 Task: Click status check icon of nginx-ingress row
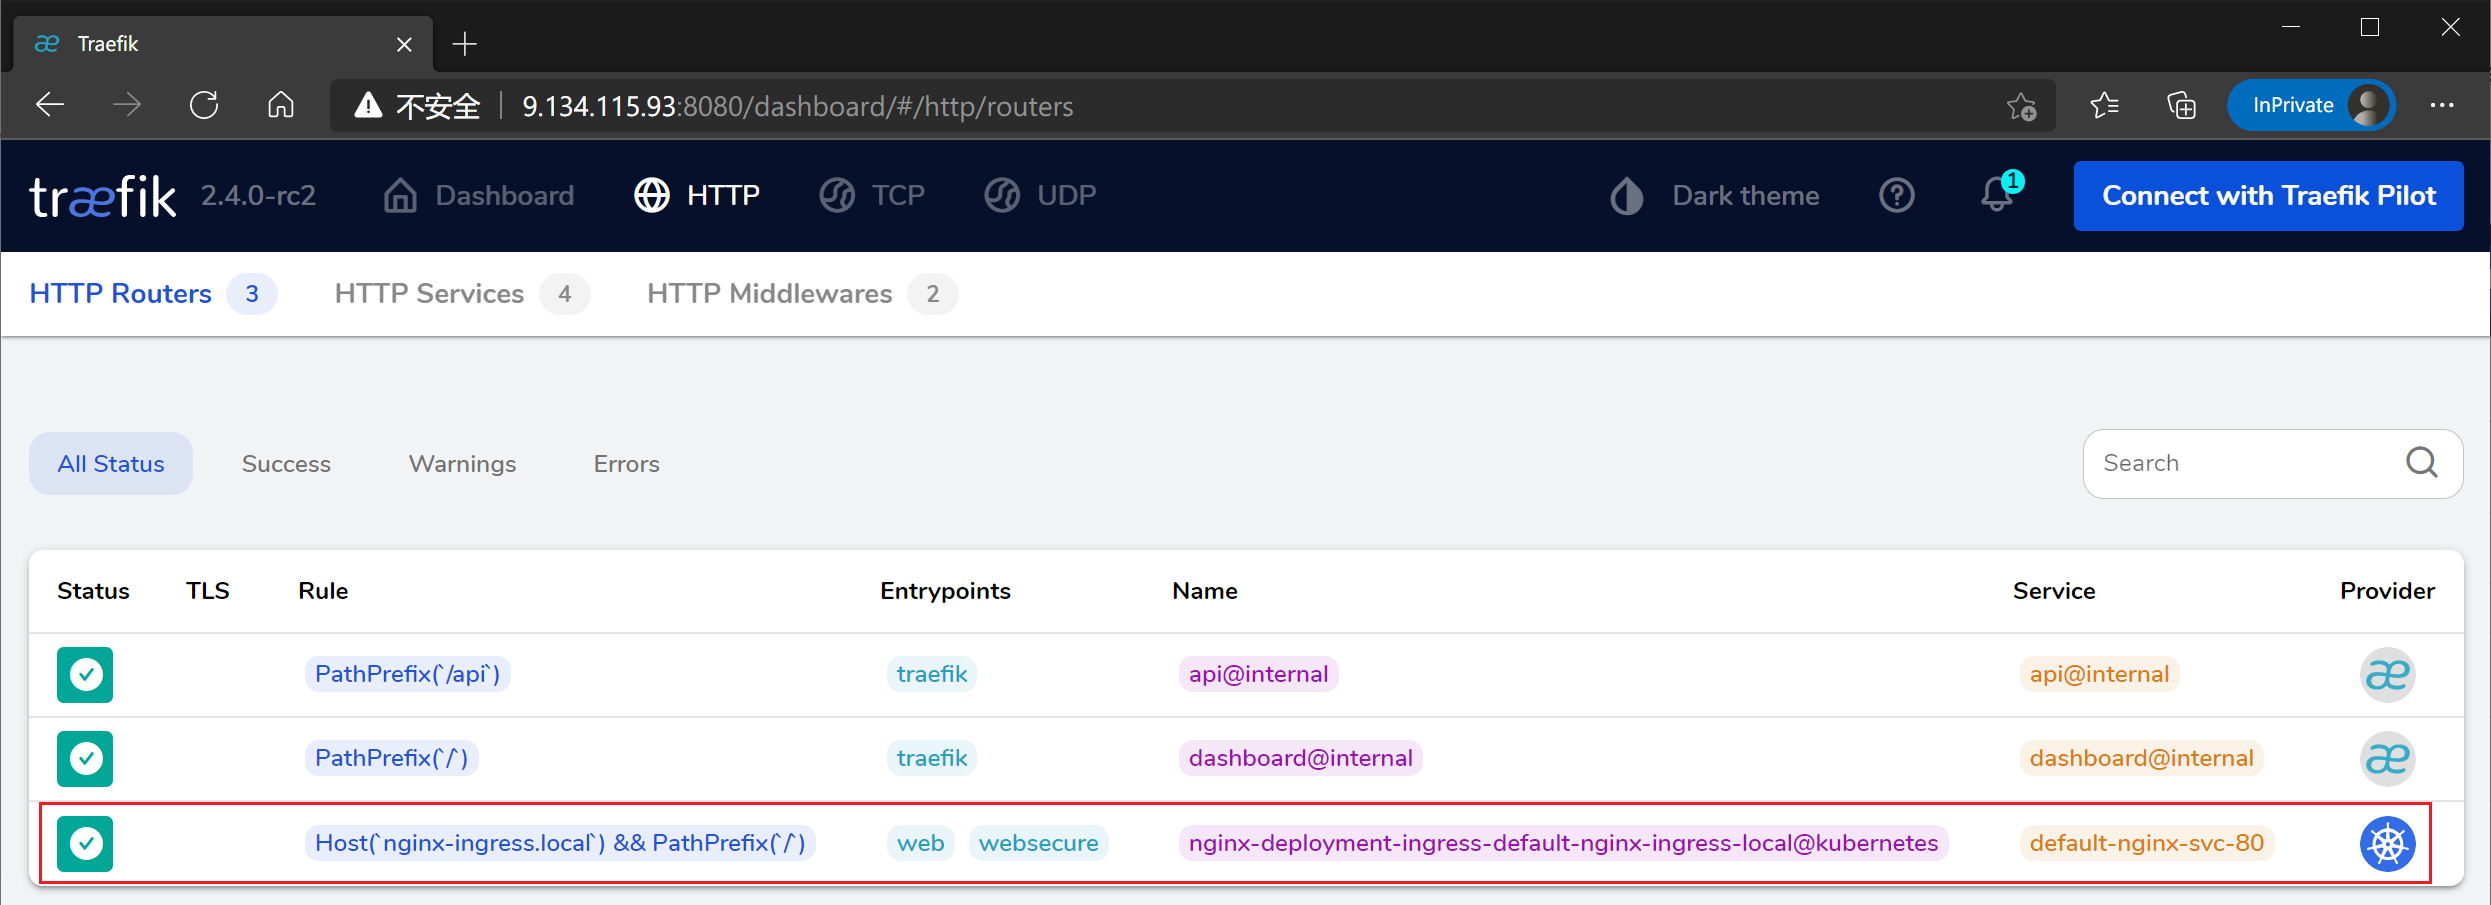tap(85, 844)
